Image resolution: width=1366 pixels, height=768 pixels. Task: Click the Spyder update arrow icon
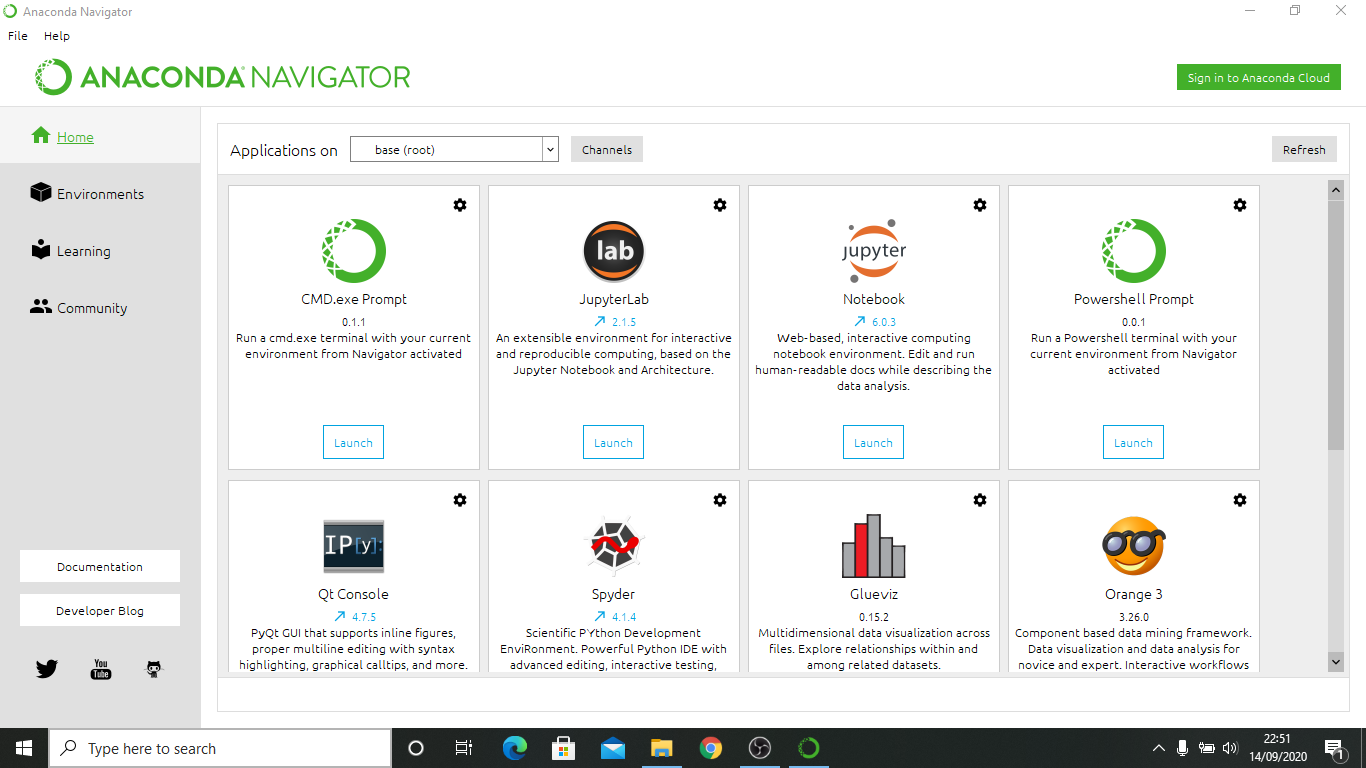coord(600,617)
